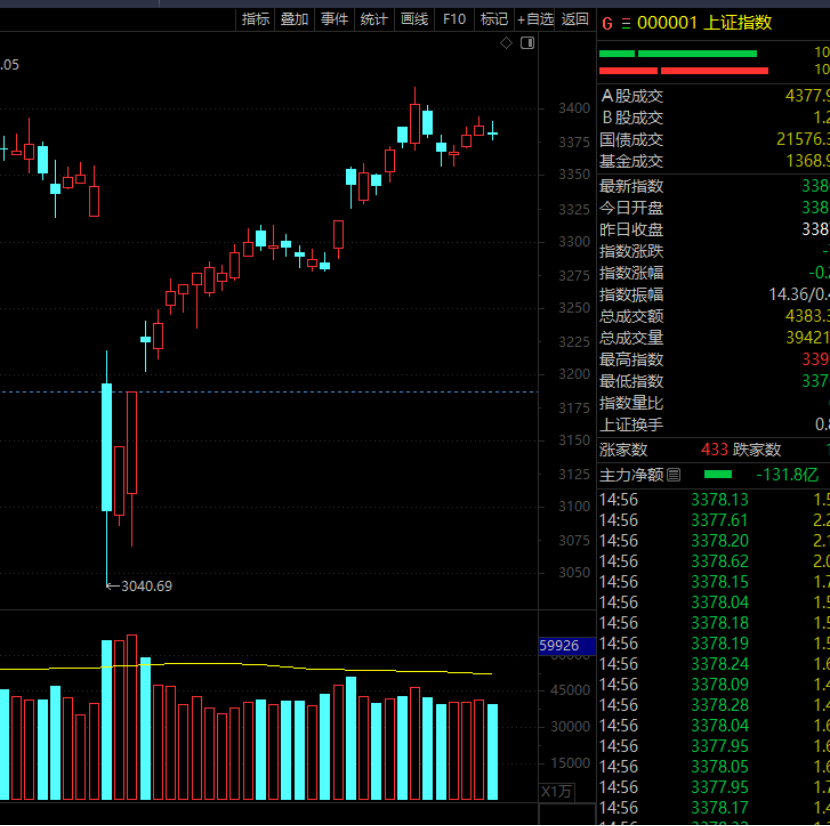Click the 指数涨跌 row label
The image size is (830, 826).
tap(631, 252)
